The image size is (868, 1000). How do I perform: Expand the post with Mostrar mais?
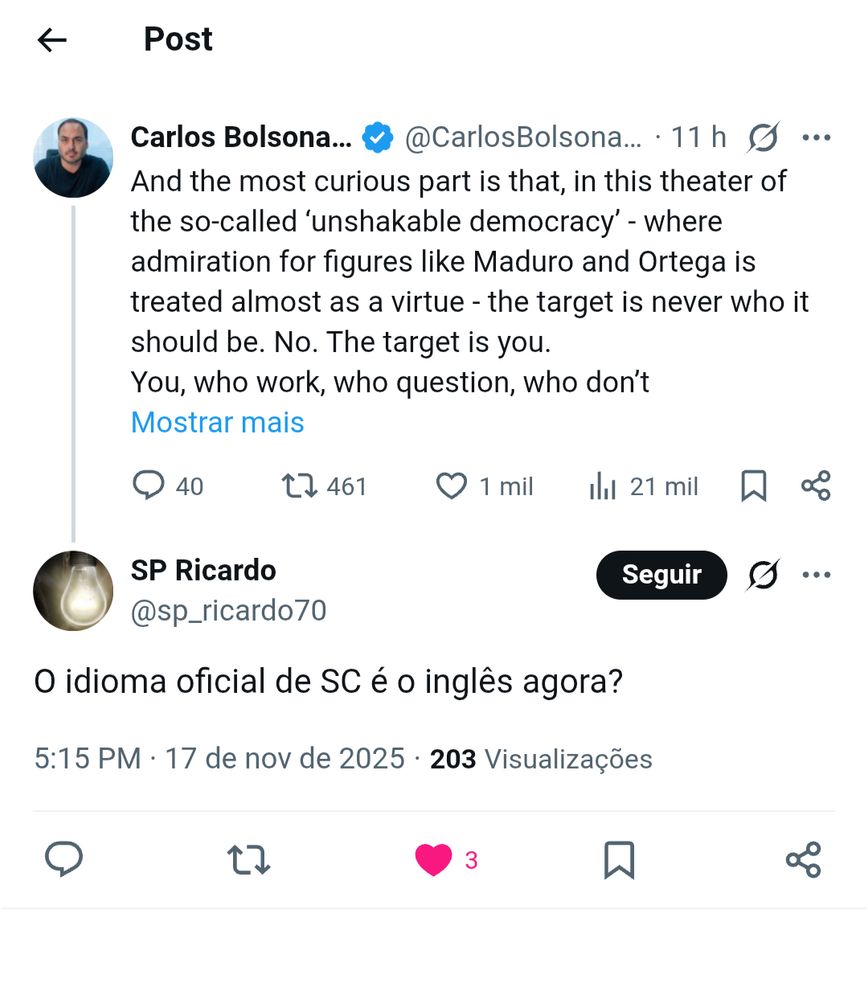[x=216, y=422]
